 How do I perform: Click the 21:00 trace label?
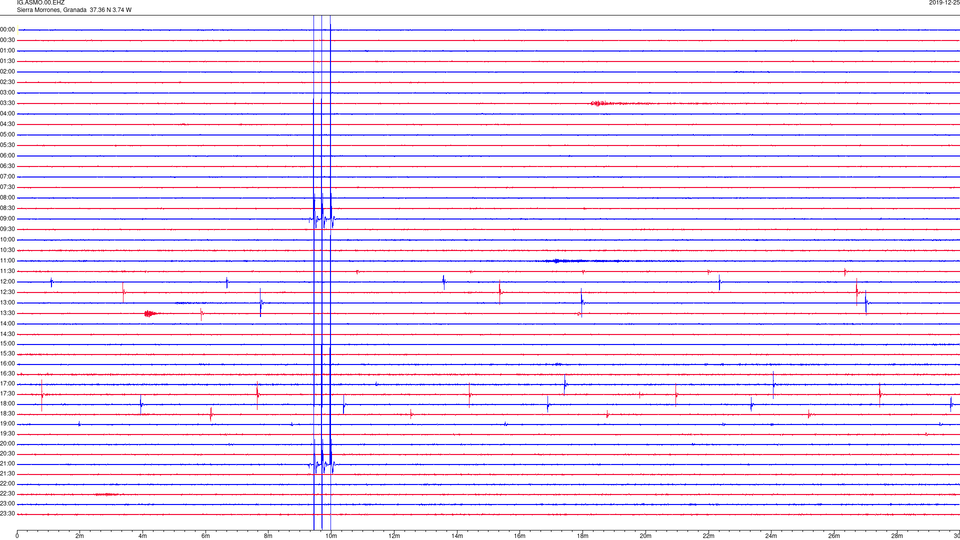pyautogui.click(x=7, y=464)
